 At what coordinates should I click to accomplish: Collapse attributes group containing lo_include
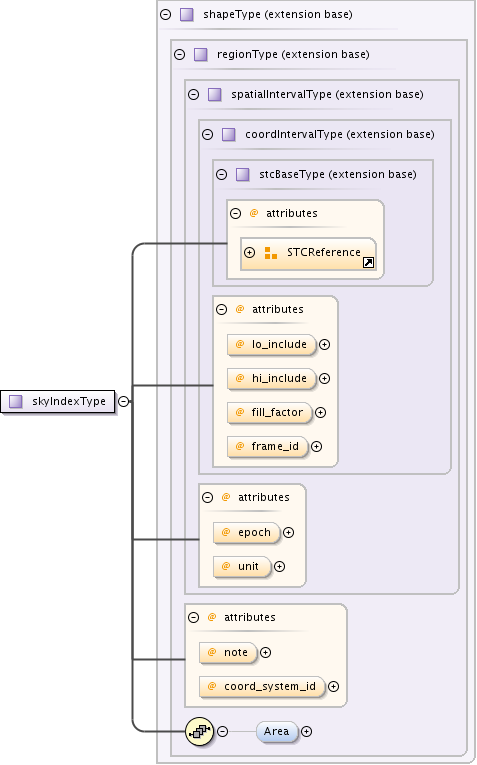[x=222, y=309]
